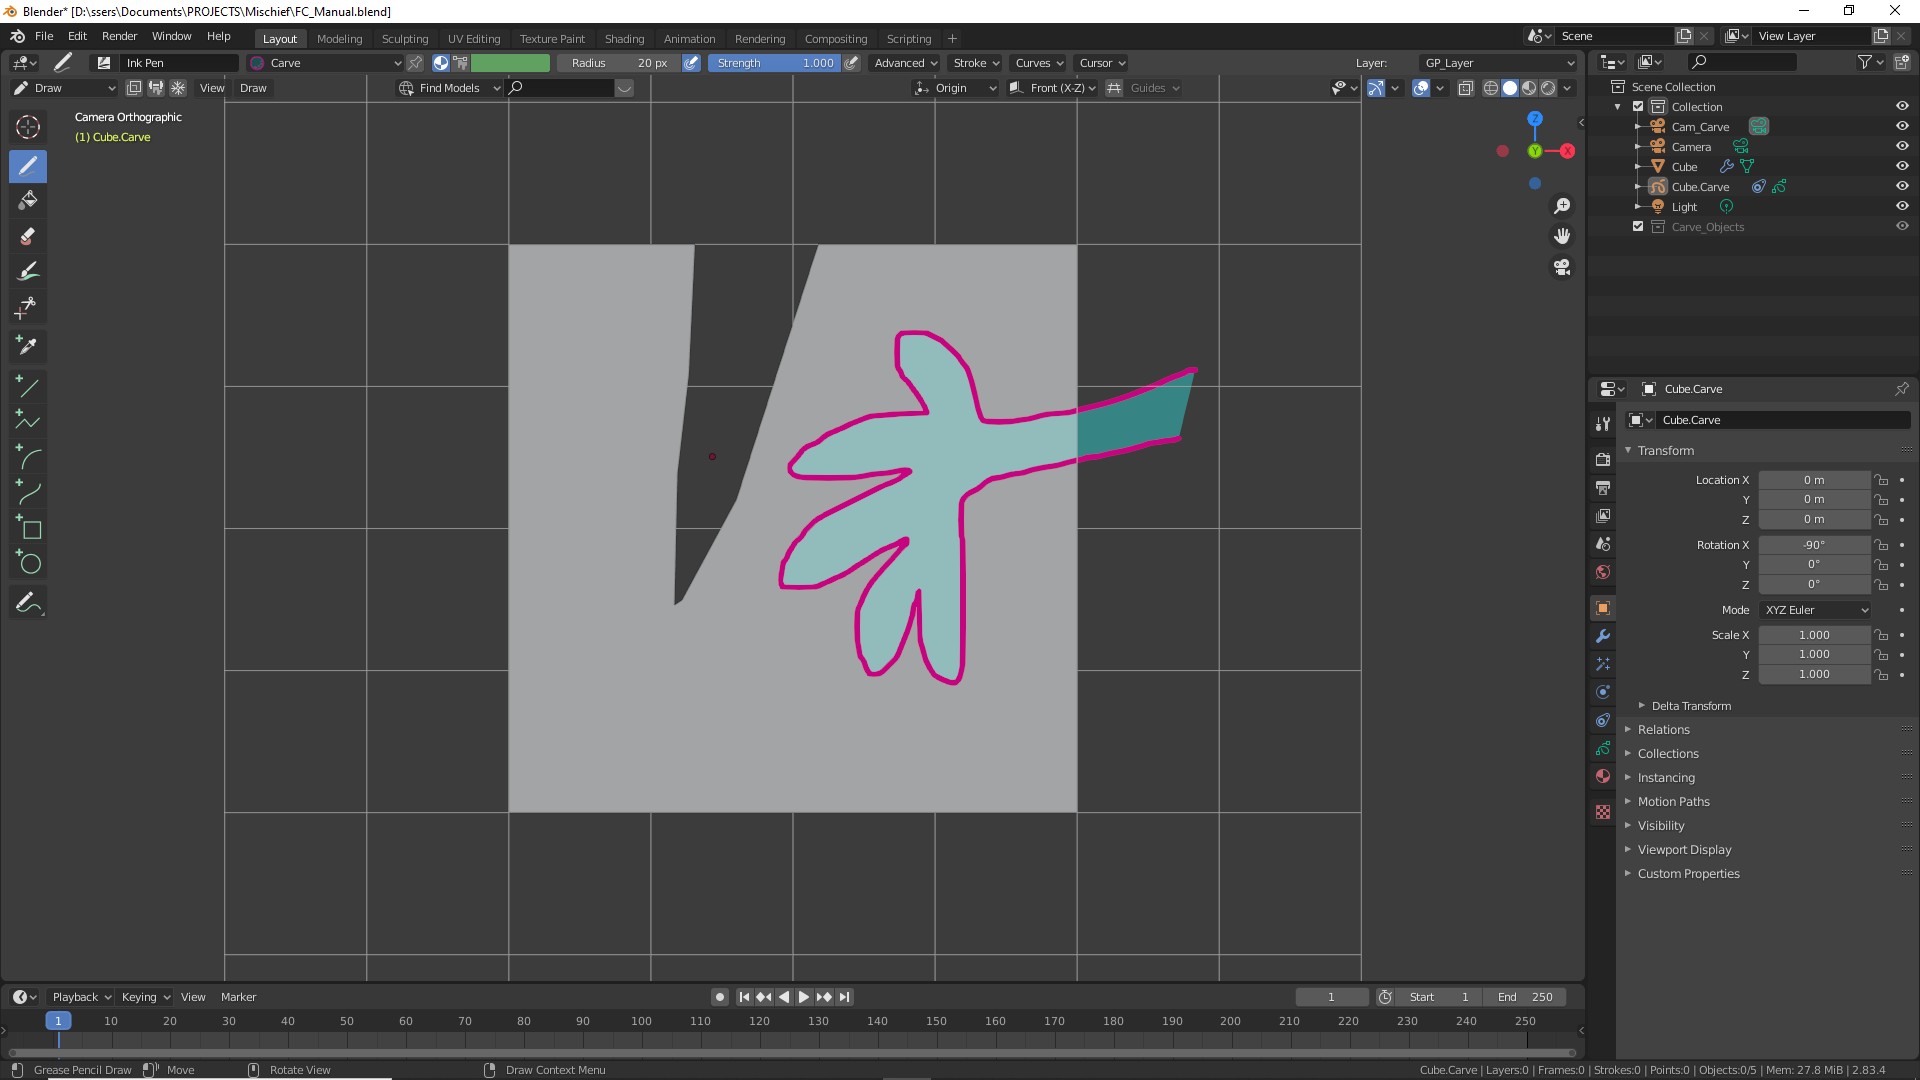
Task: Click the pan view hand icon
Action: coord(1562,237)
